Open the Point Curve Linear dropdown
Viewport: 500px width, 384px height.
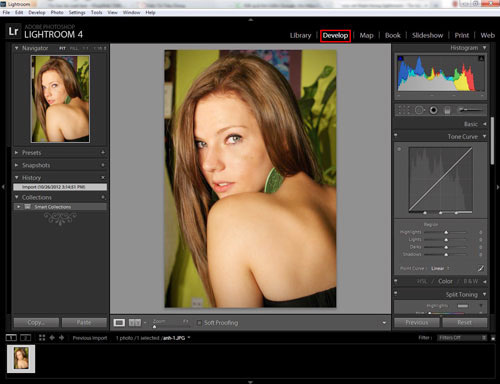pos(440,268)
